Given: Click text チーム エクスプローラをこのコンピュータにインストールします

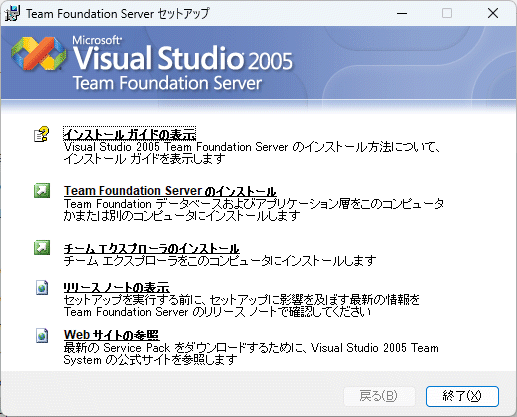Looking at the screenshot, I should point(220,261).
